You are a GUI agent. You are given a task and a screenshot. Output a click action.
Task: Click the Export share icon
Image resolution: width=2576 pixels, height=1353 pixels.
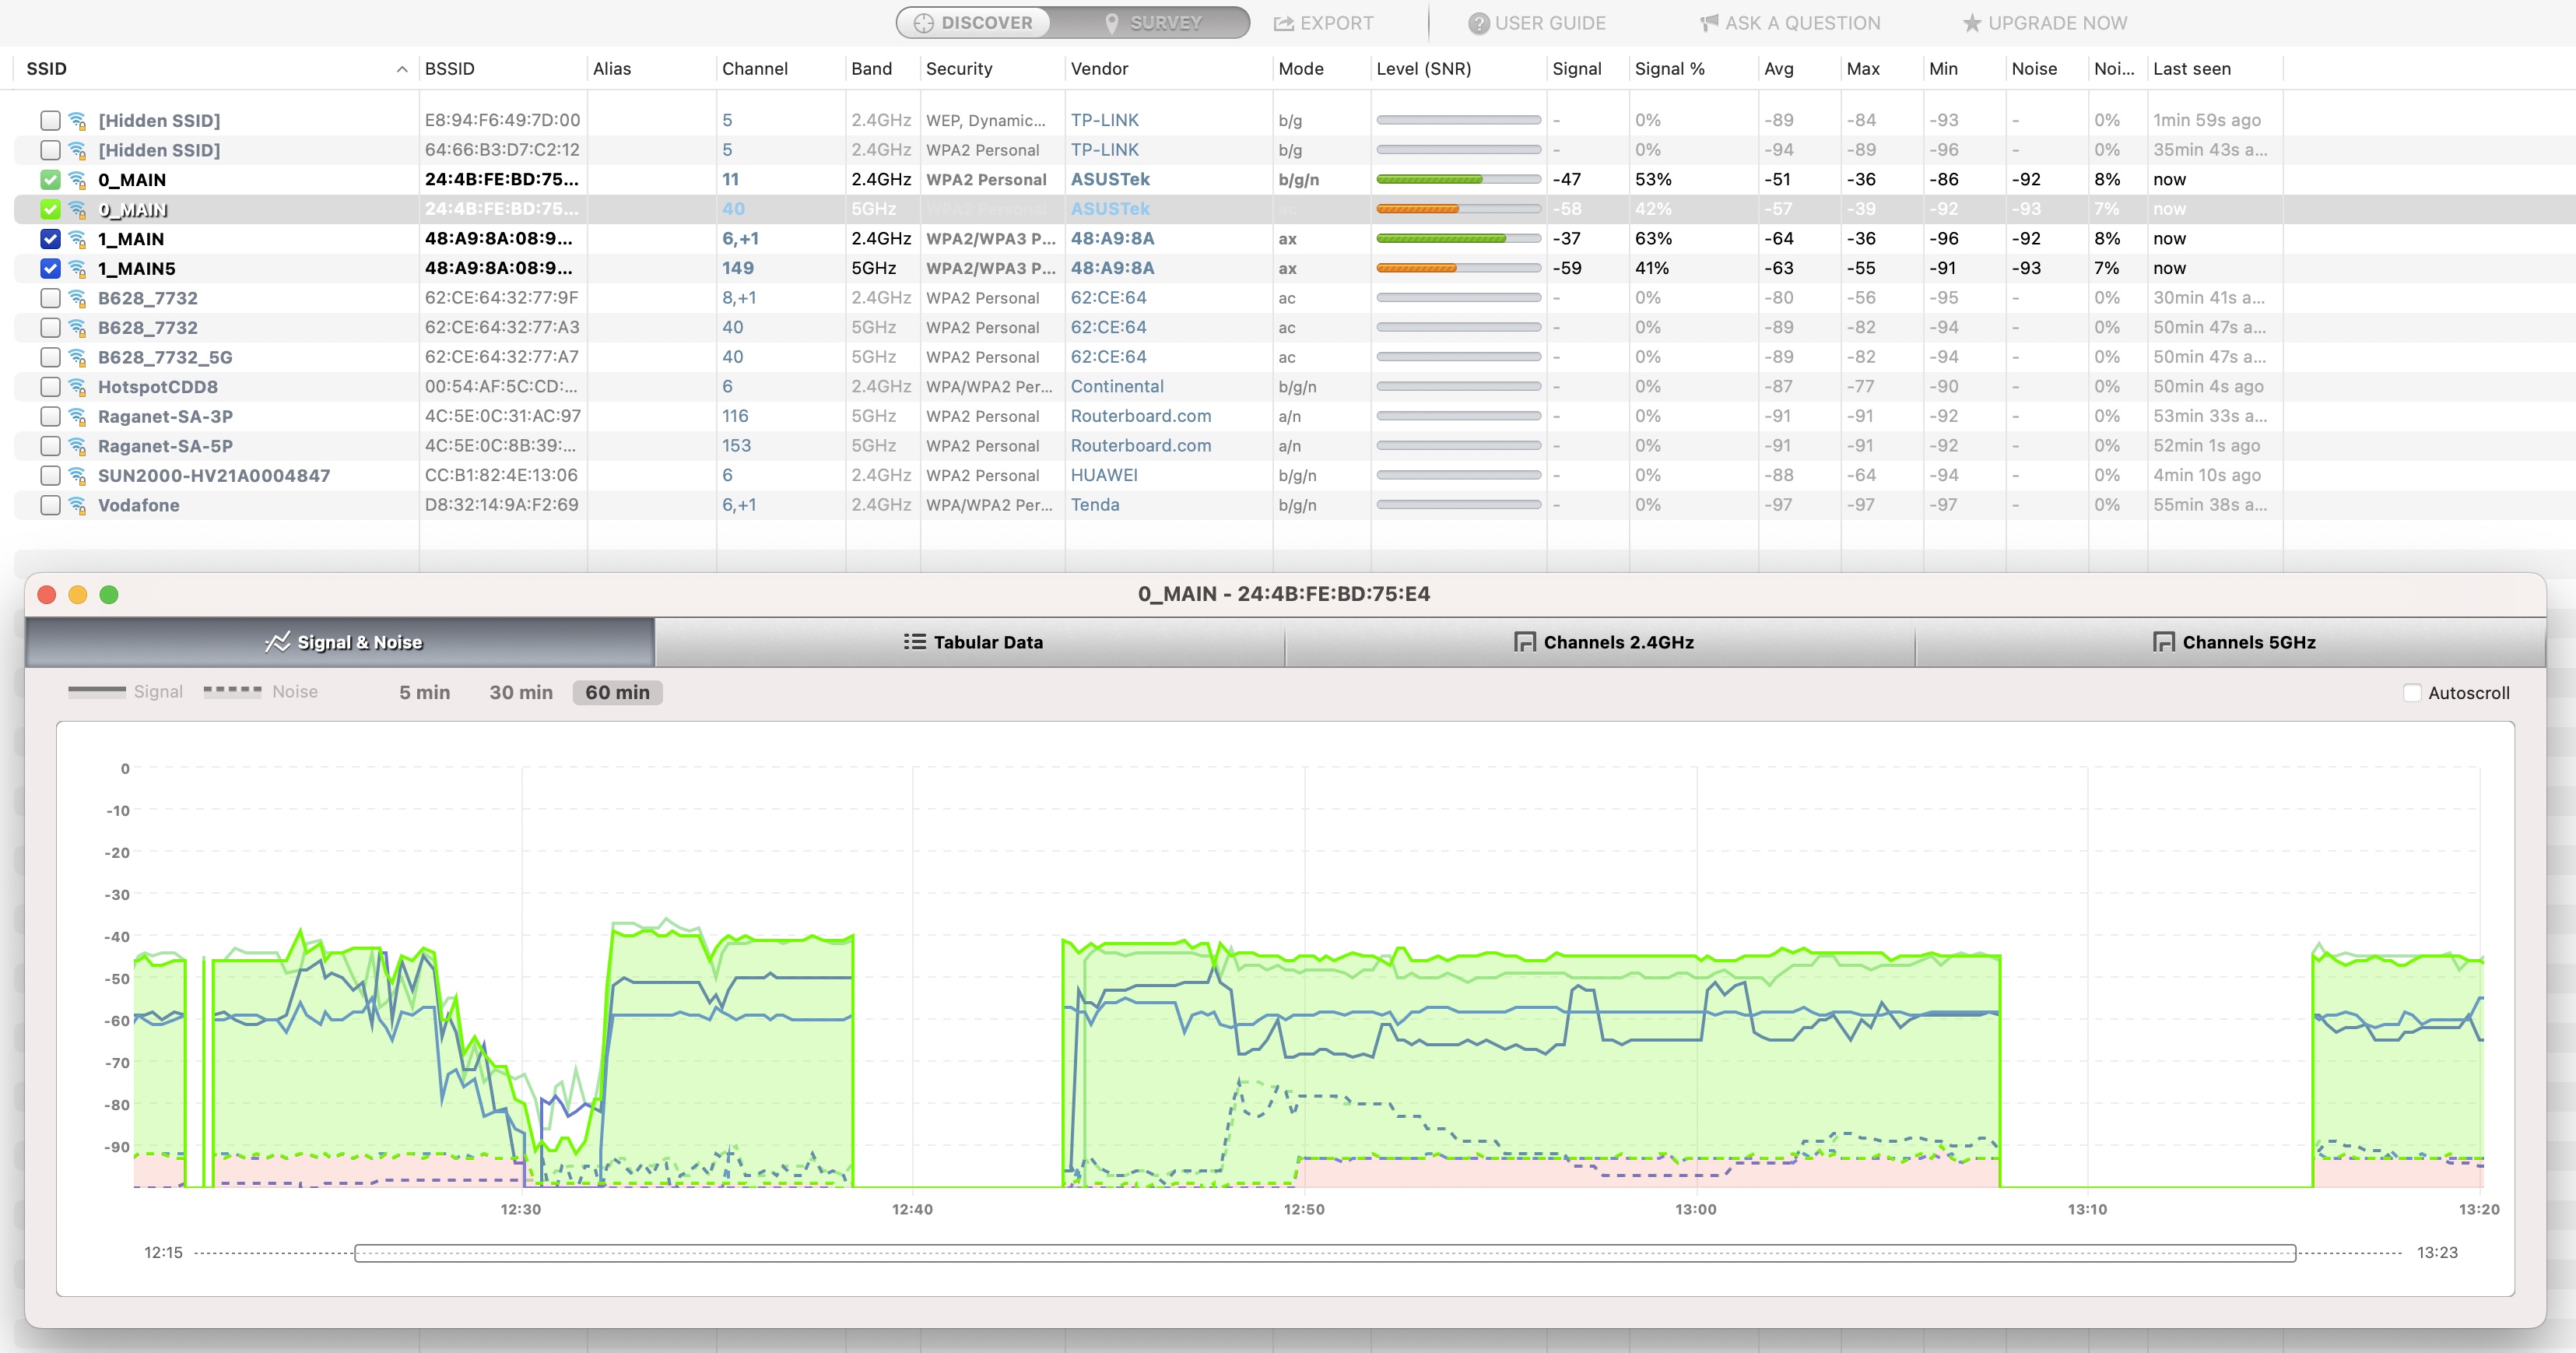[1283, 23]
